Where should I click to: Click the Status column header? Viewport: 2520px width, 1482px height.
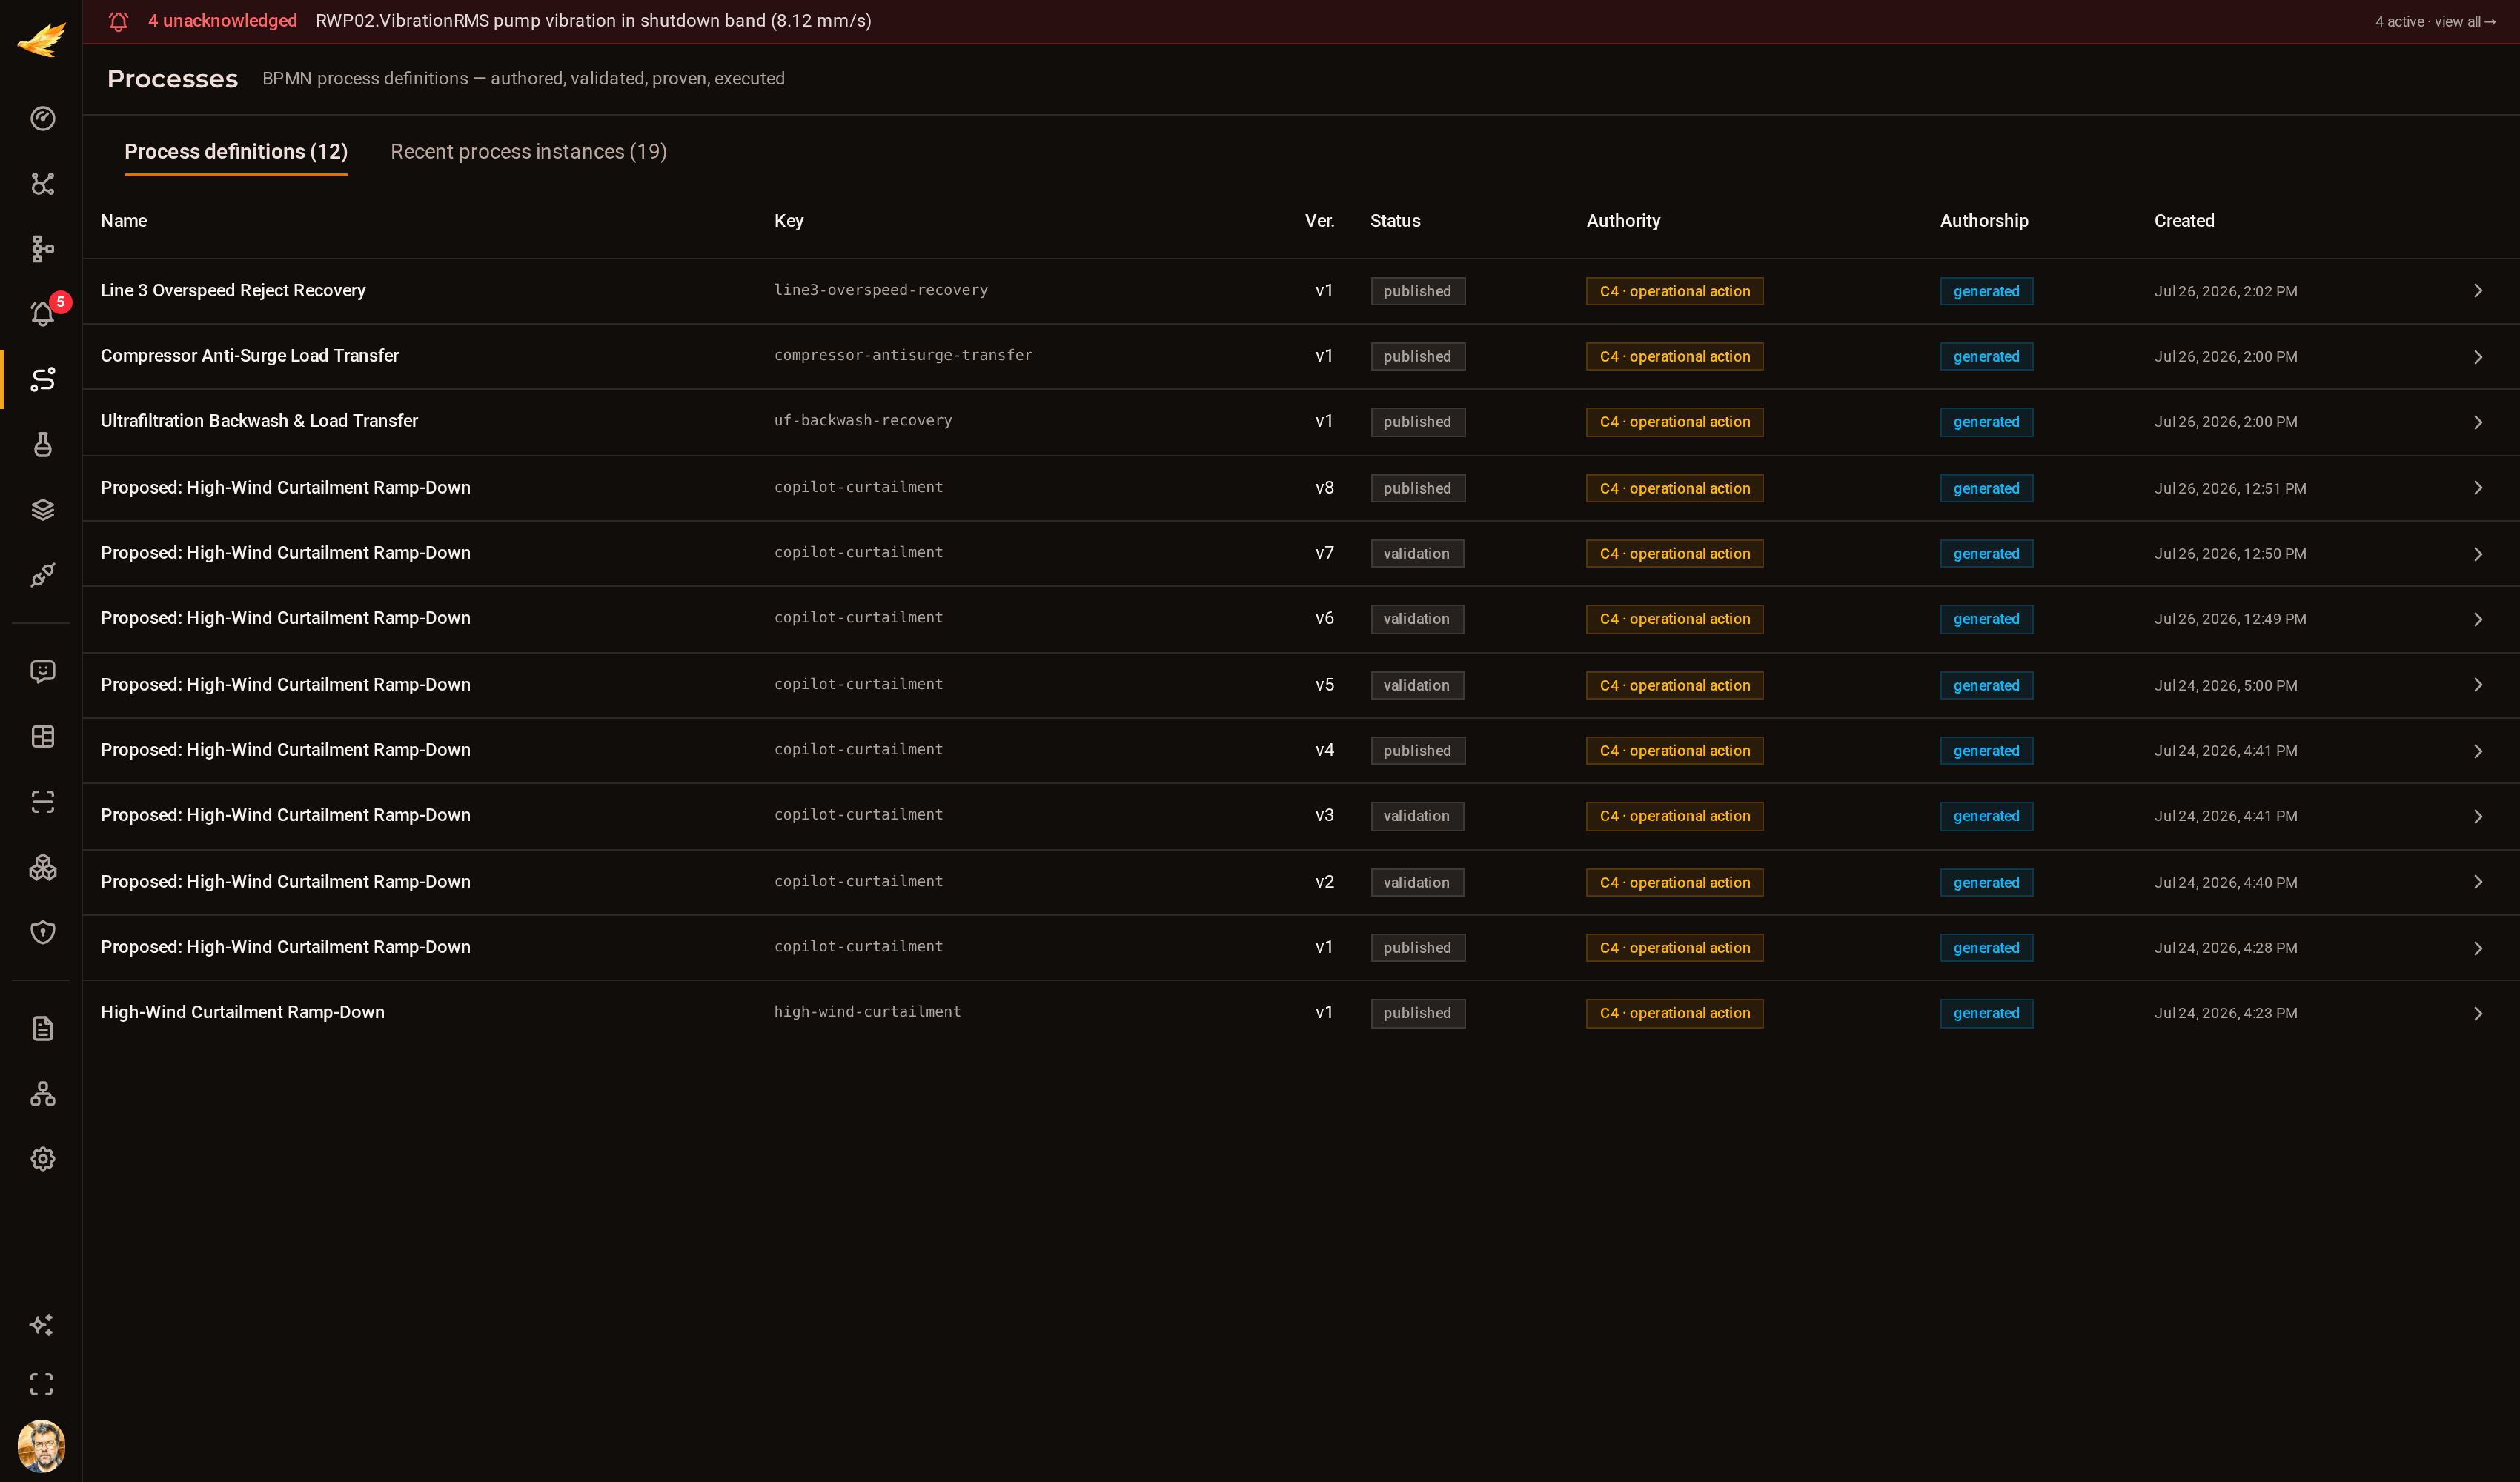[1394, 221]
